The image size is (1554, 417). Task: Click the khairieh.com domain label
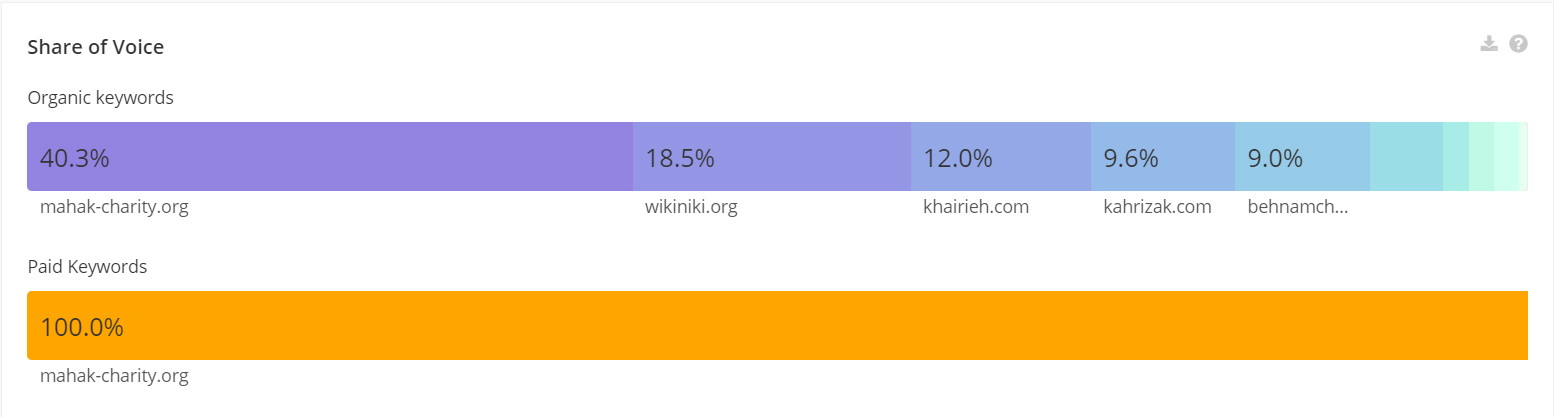tap(975, 207)
